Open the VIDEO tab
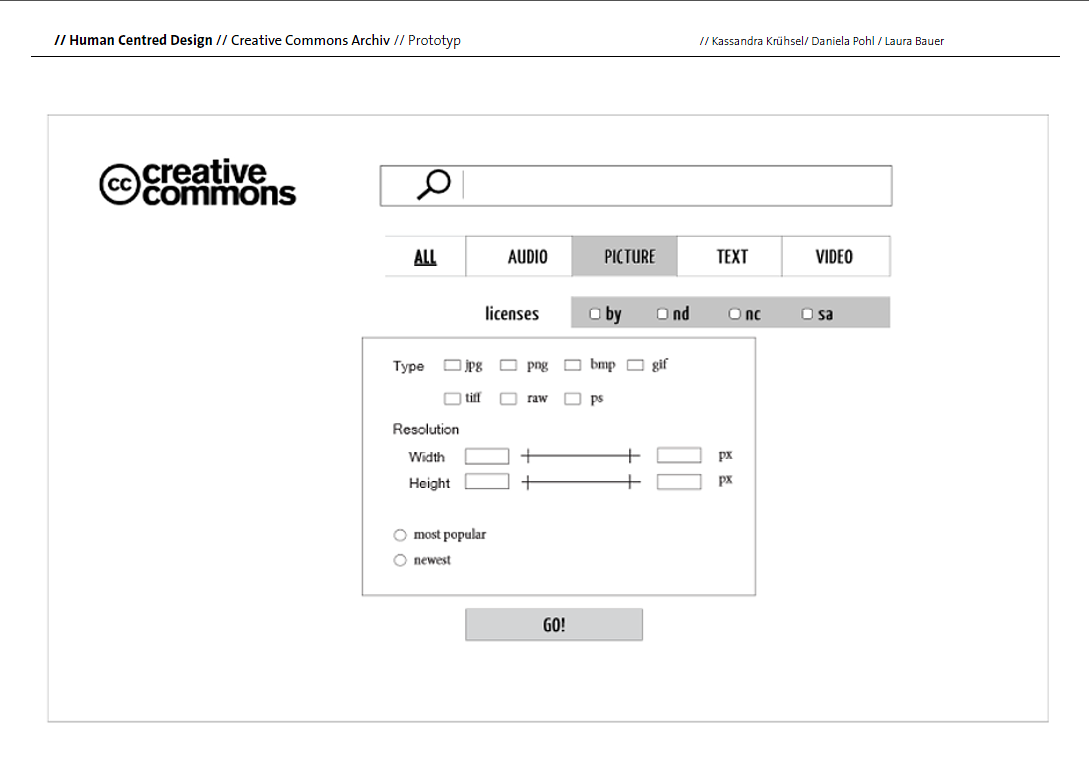Viewport: 1089px width, 770px height. [x=836, y=257]
